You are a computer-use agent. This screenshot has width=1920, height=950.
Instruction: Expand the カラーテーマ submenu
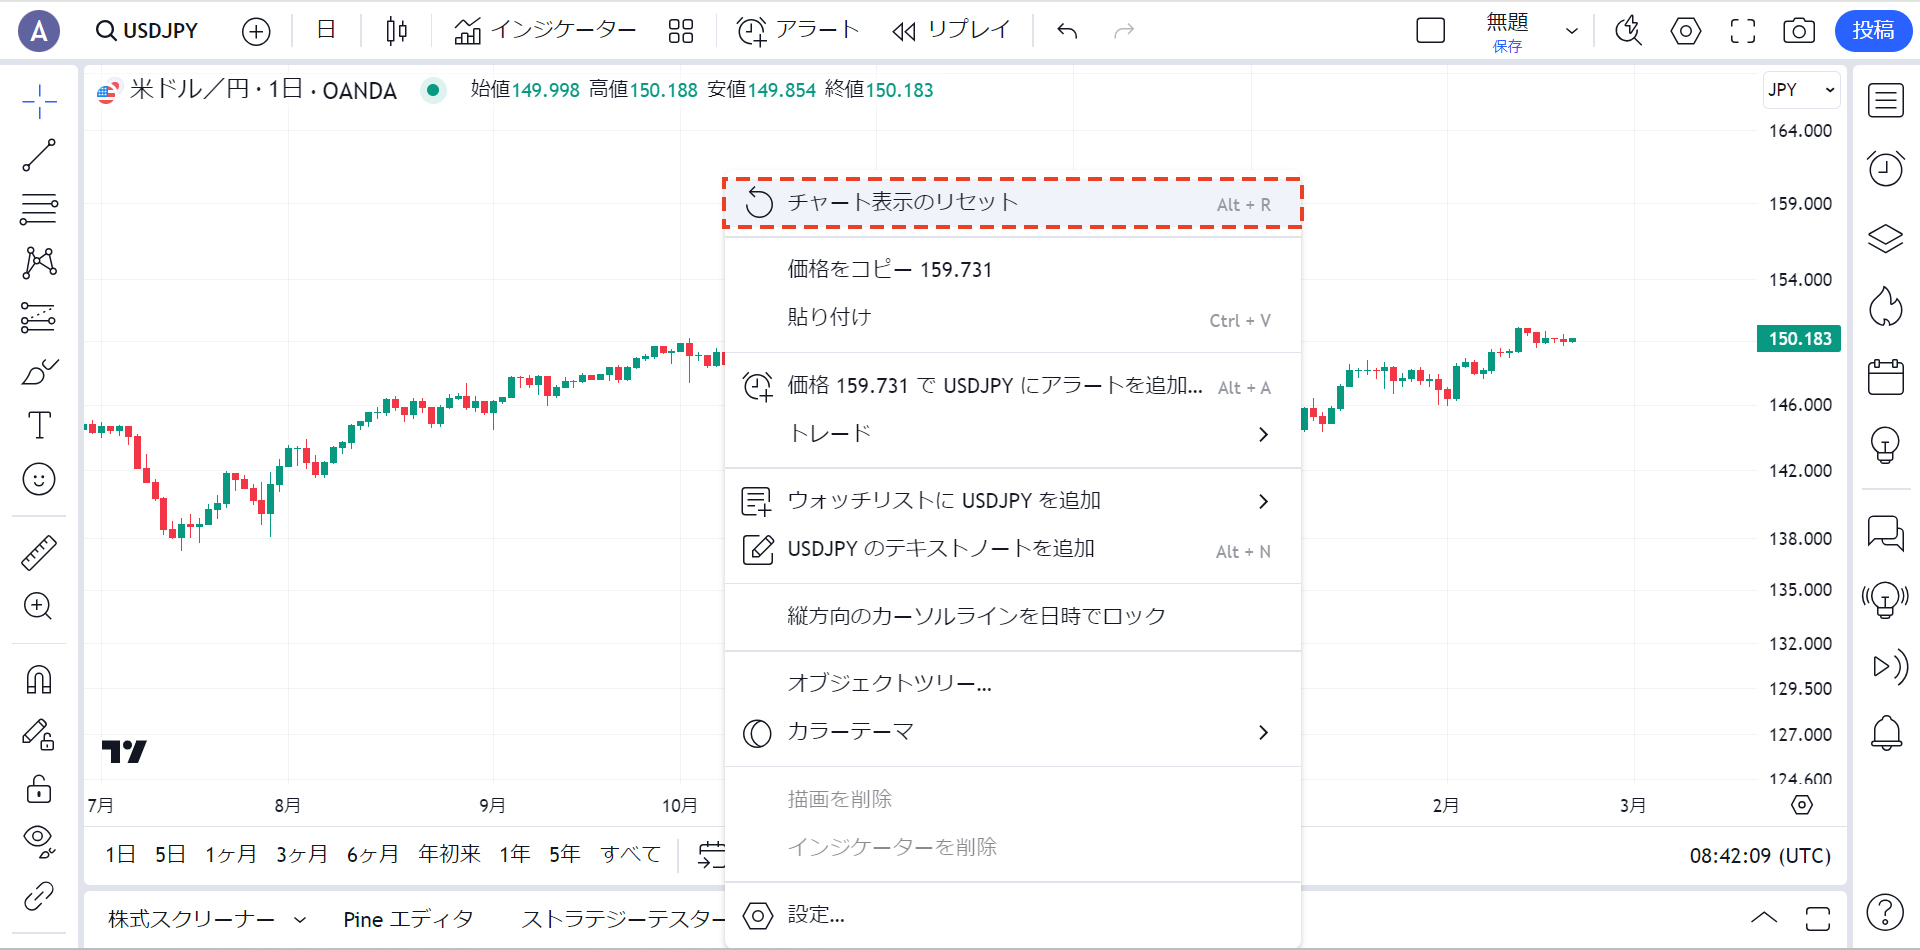pyautogui.click(x=1012, y=732)
